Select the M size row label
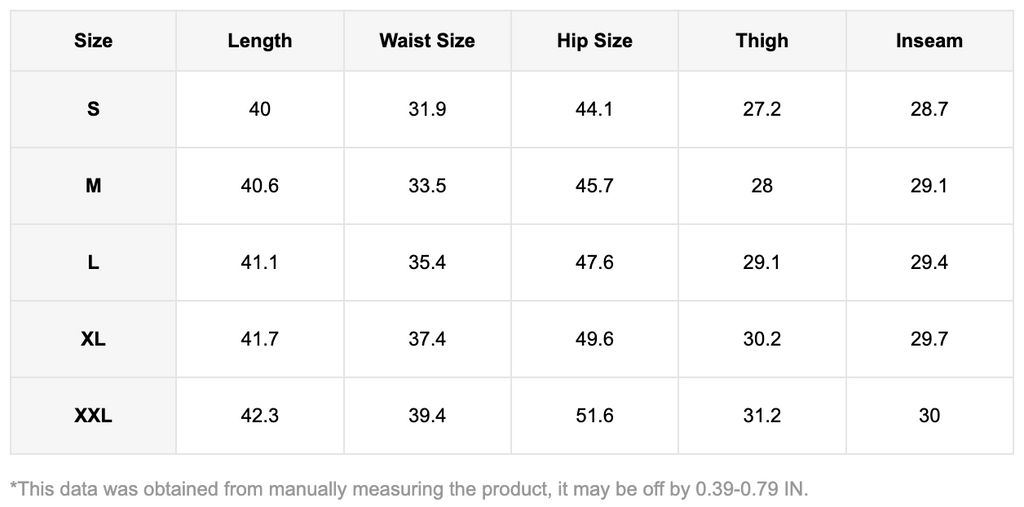This screenshot has width=1024, height=507. pos(93,186)
